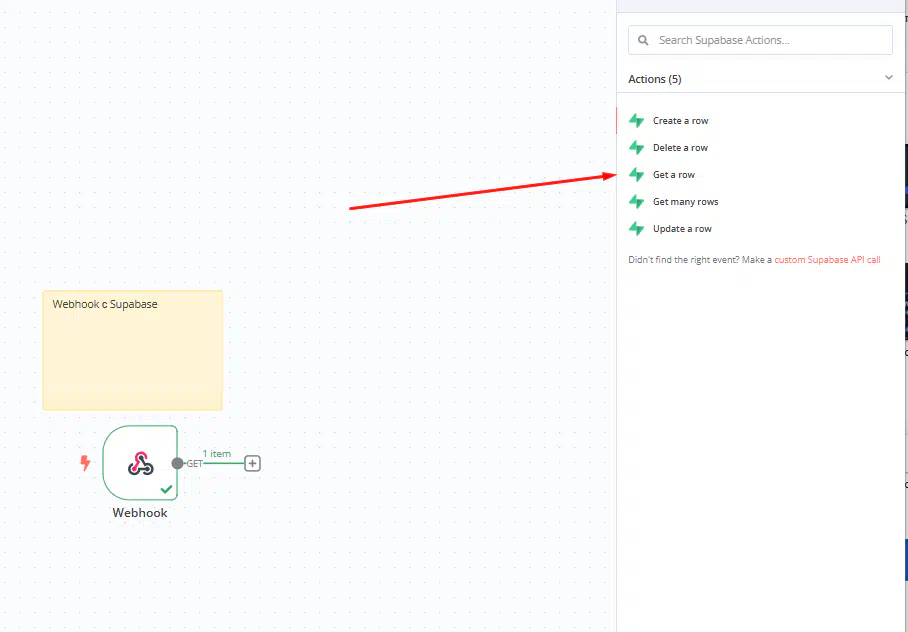Viewport: 908px width, 632px height.
Task: Click the 1 item connection label
Action: (217, 454)
